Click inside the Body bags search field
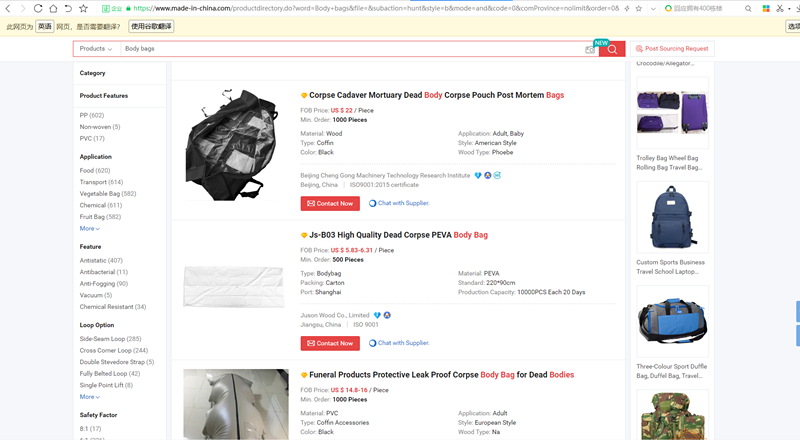 tap(352, 48)
